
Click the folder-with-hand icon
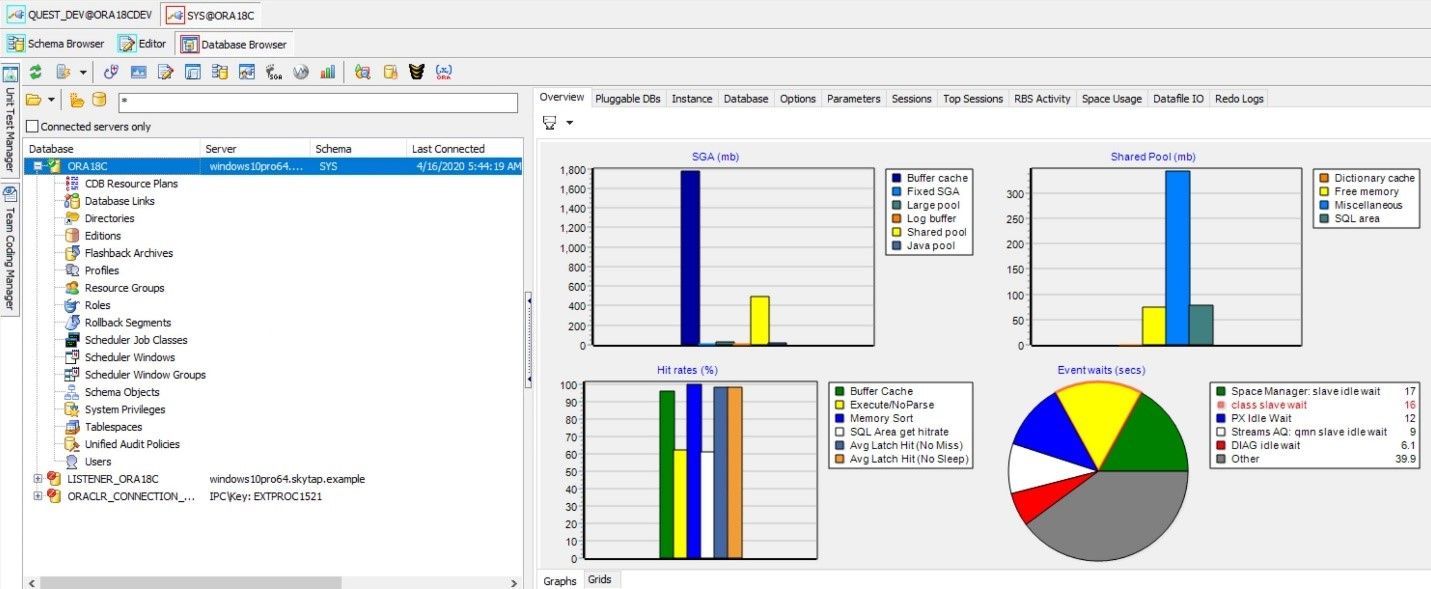click(x=77, y=100)
